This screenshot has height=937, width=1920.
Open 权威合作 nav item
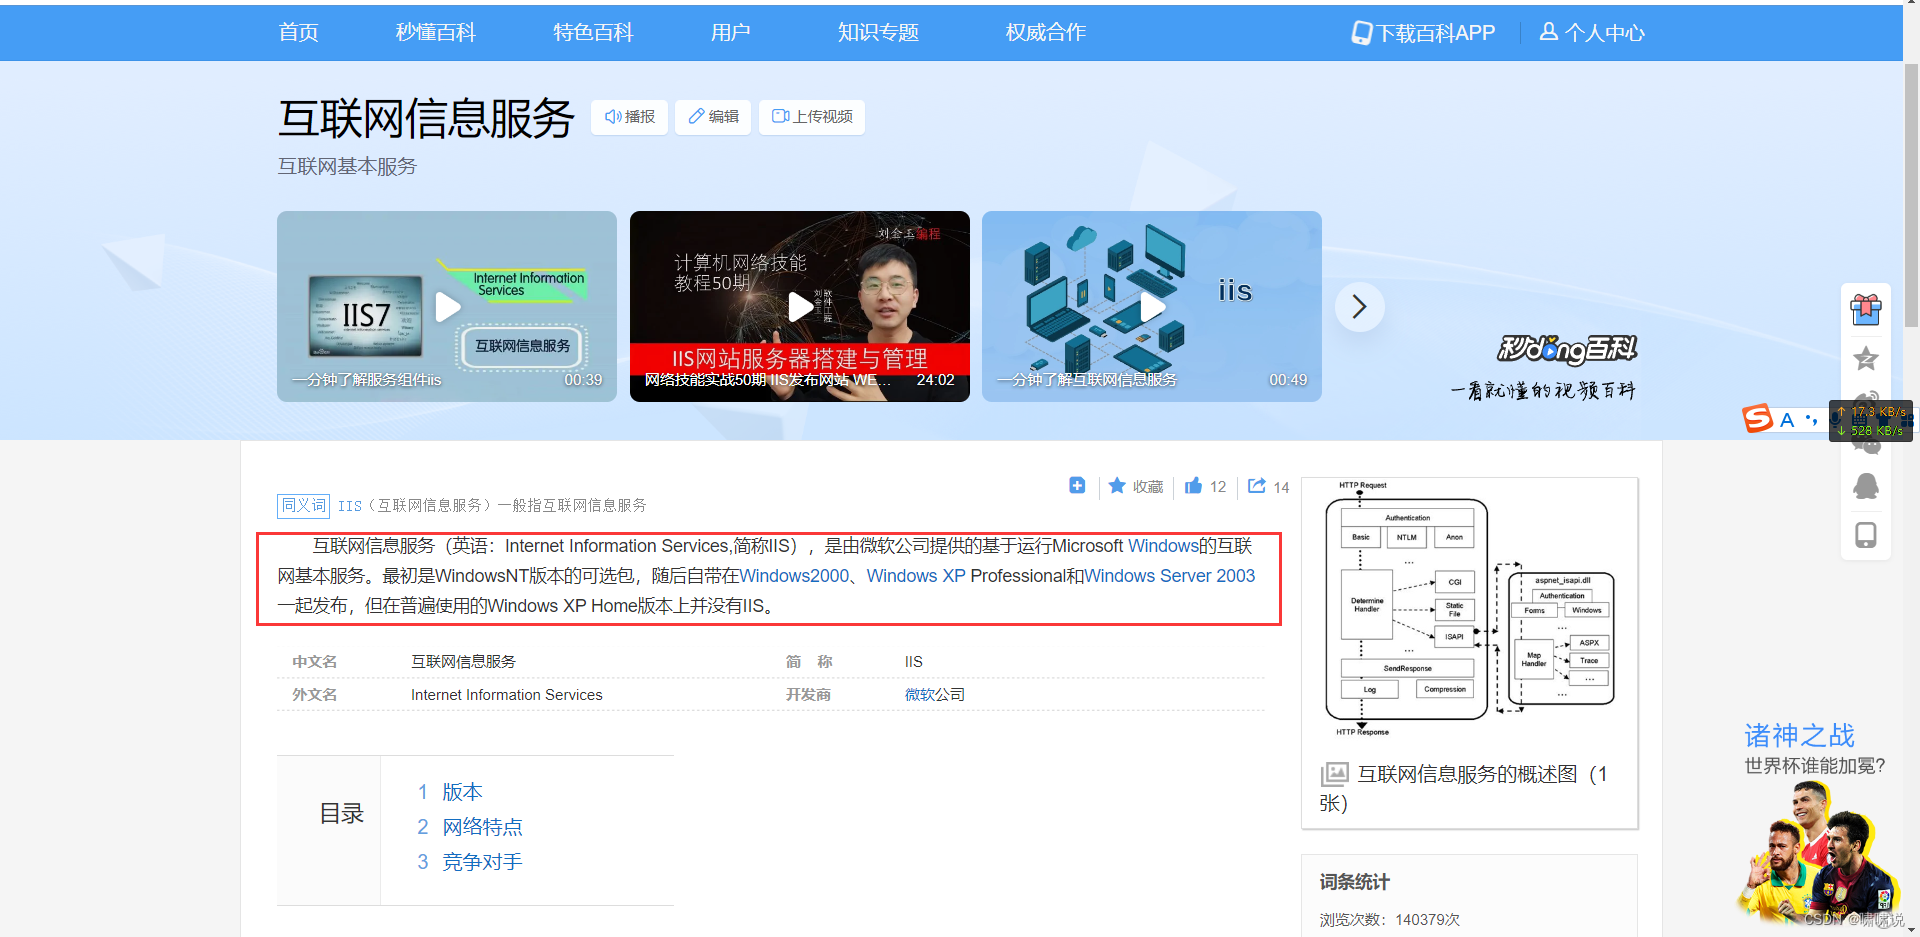[1045, 32]
